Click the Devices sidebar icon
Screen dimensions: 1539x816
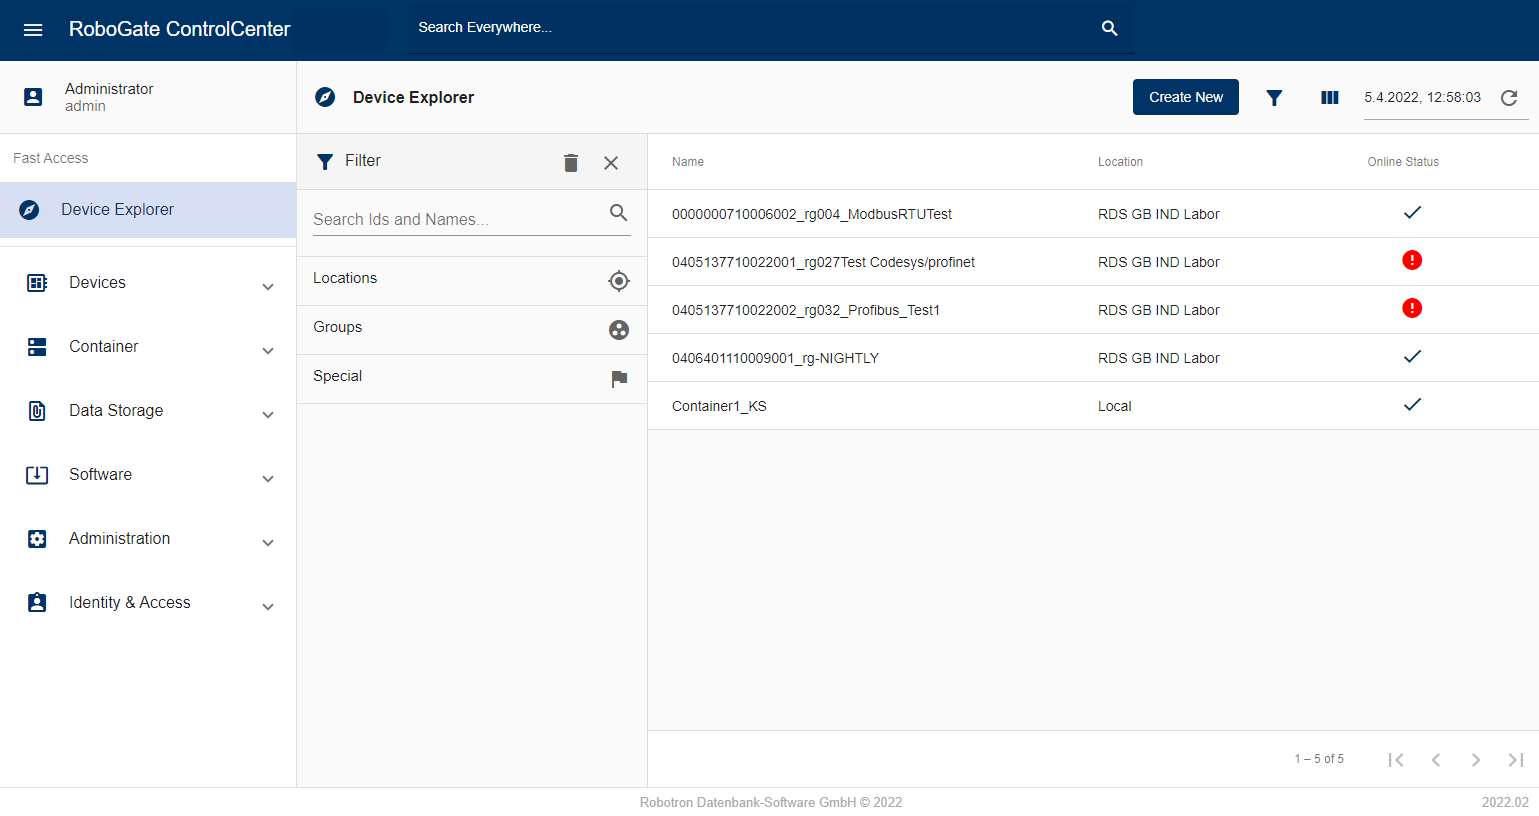tap(37, 283)
